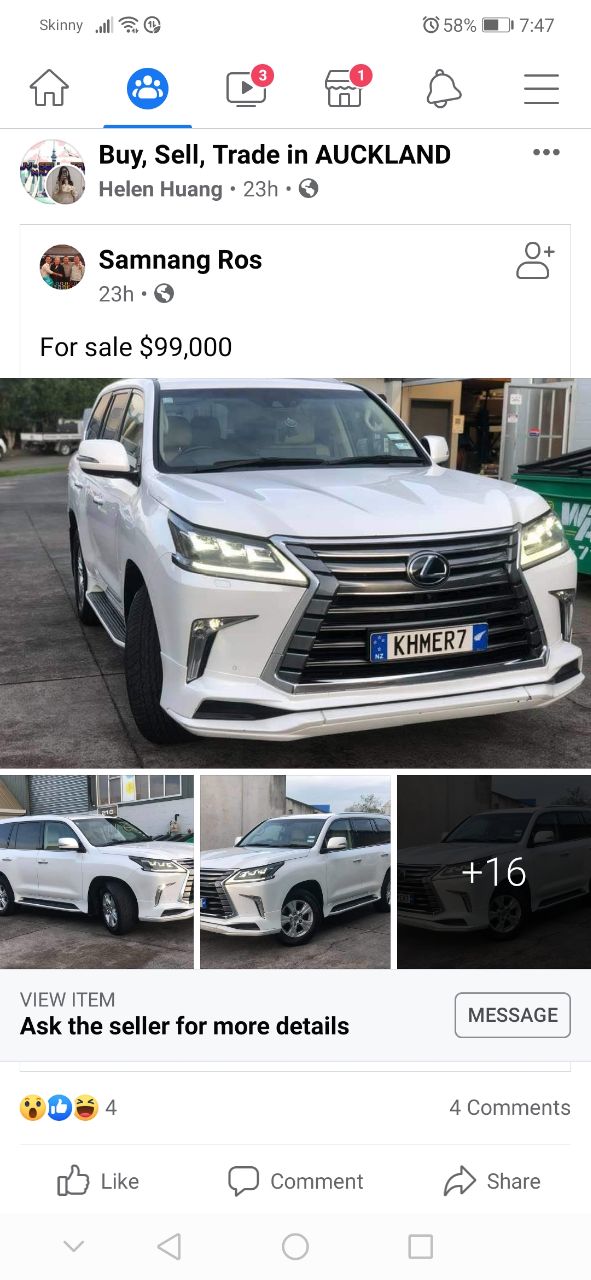Open the Marketplace icon
The width and height of the screenshot is (591, 1280).
[345, 87]
